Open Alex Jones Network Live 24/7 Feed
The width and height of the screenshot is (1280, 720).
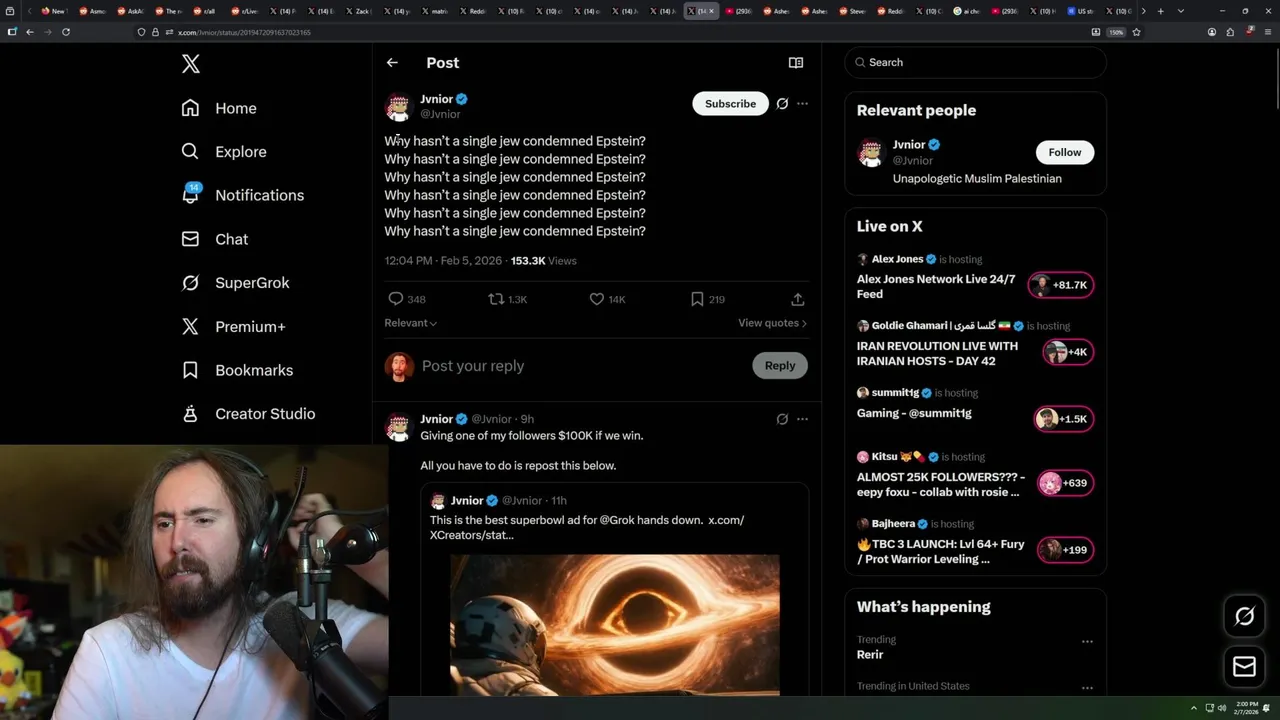936,286
